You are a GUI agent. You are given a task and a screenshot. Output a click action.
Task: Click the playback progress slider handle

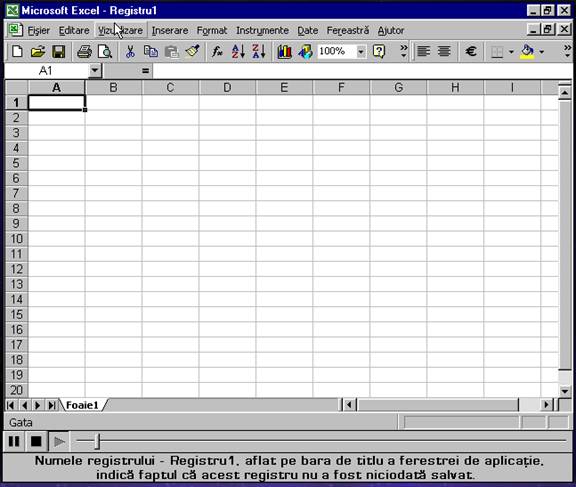(x=97, y=441)
